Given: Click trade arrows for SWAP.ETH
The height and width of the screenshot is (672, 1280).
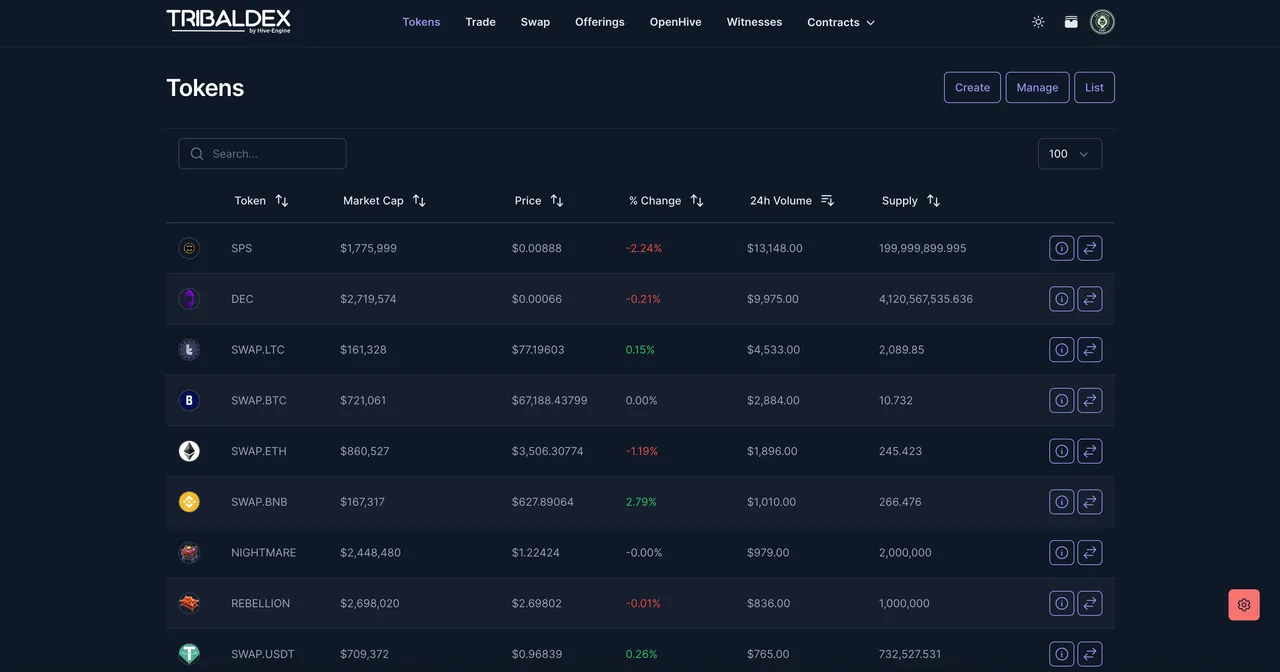Looking at the screenshot, I should click(x=1090, y=451).
